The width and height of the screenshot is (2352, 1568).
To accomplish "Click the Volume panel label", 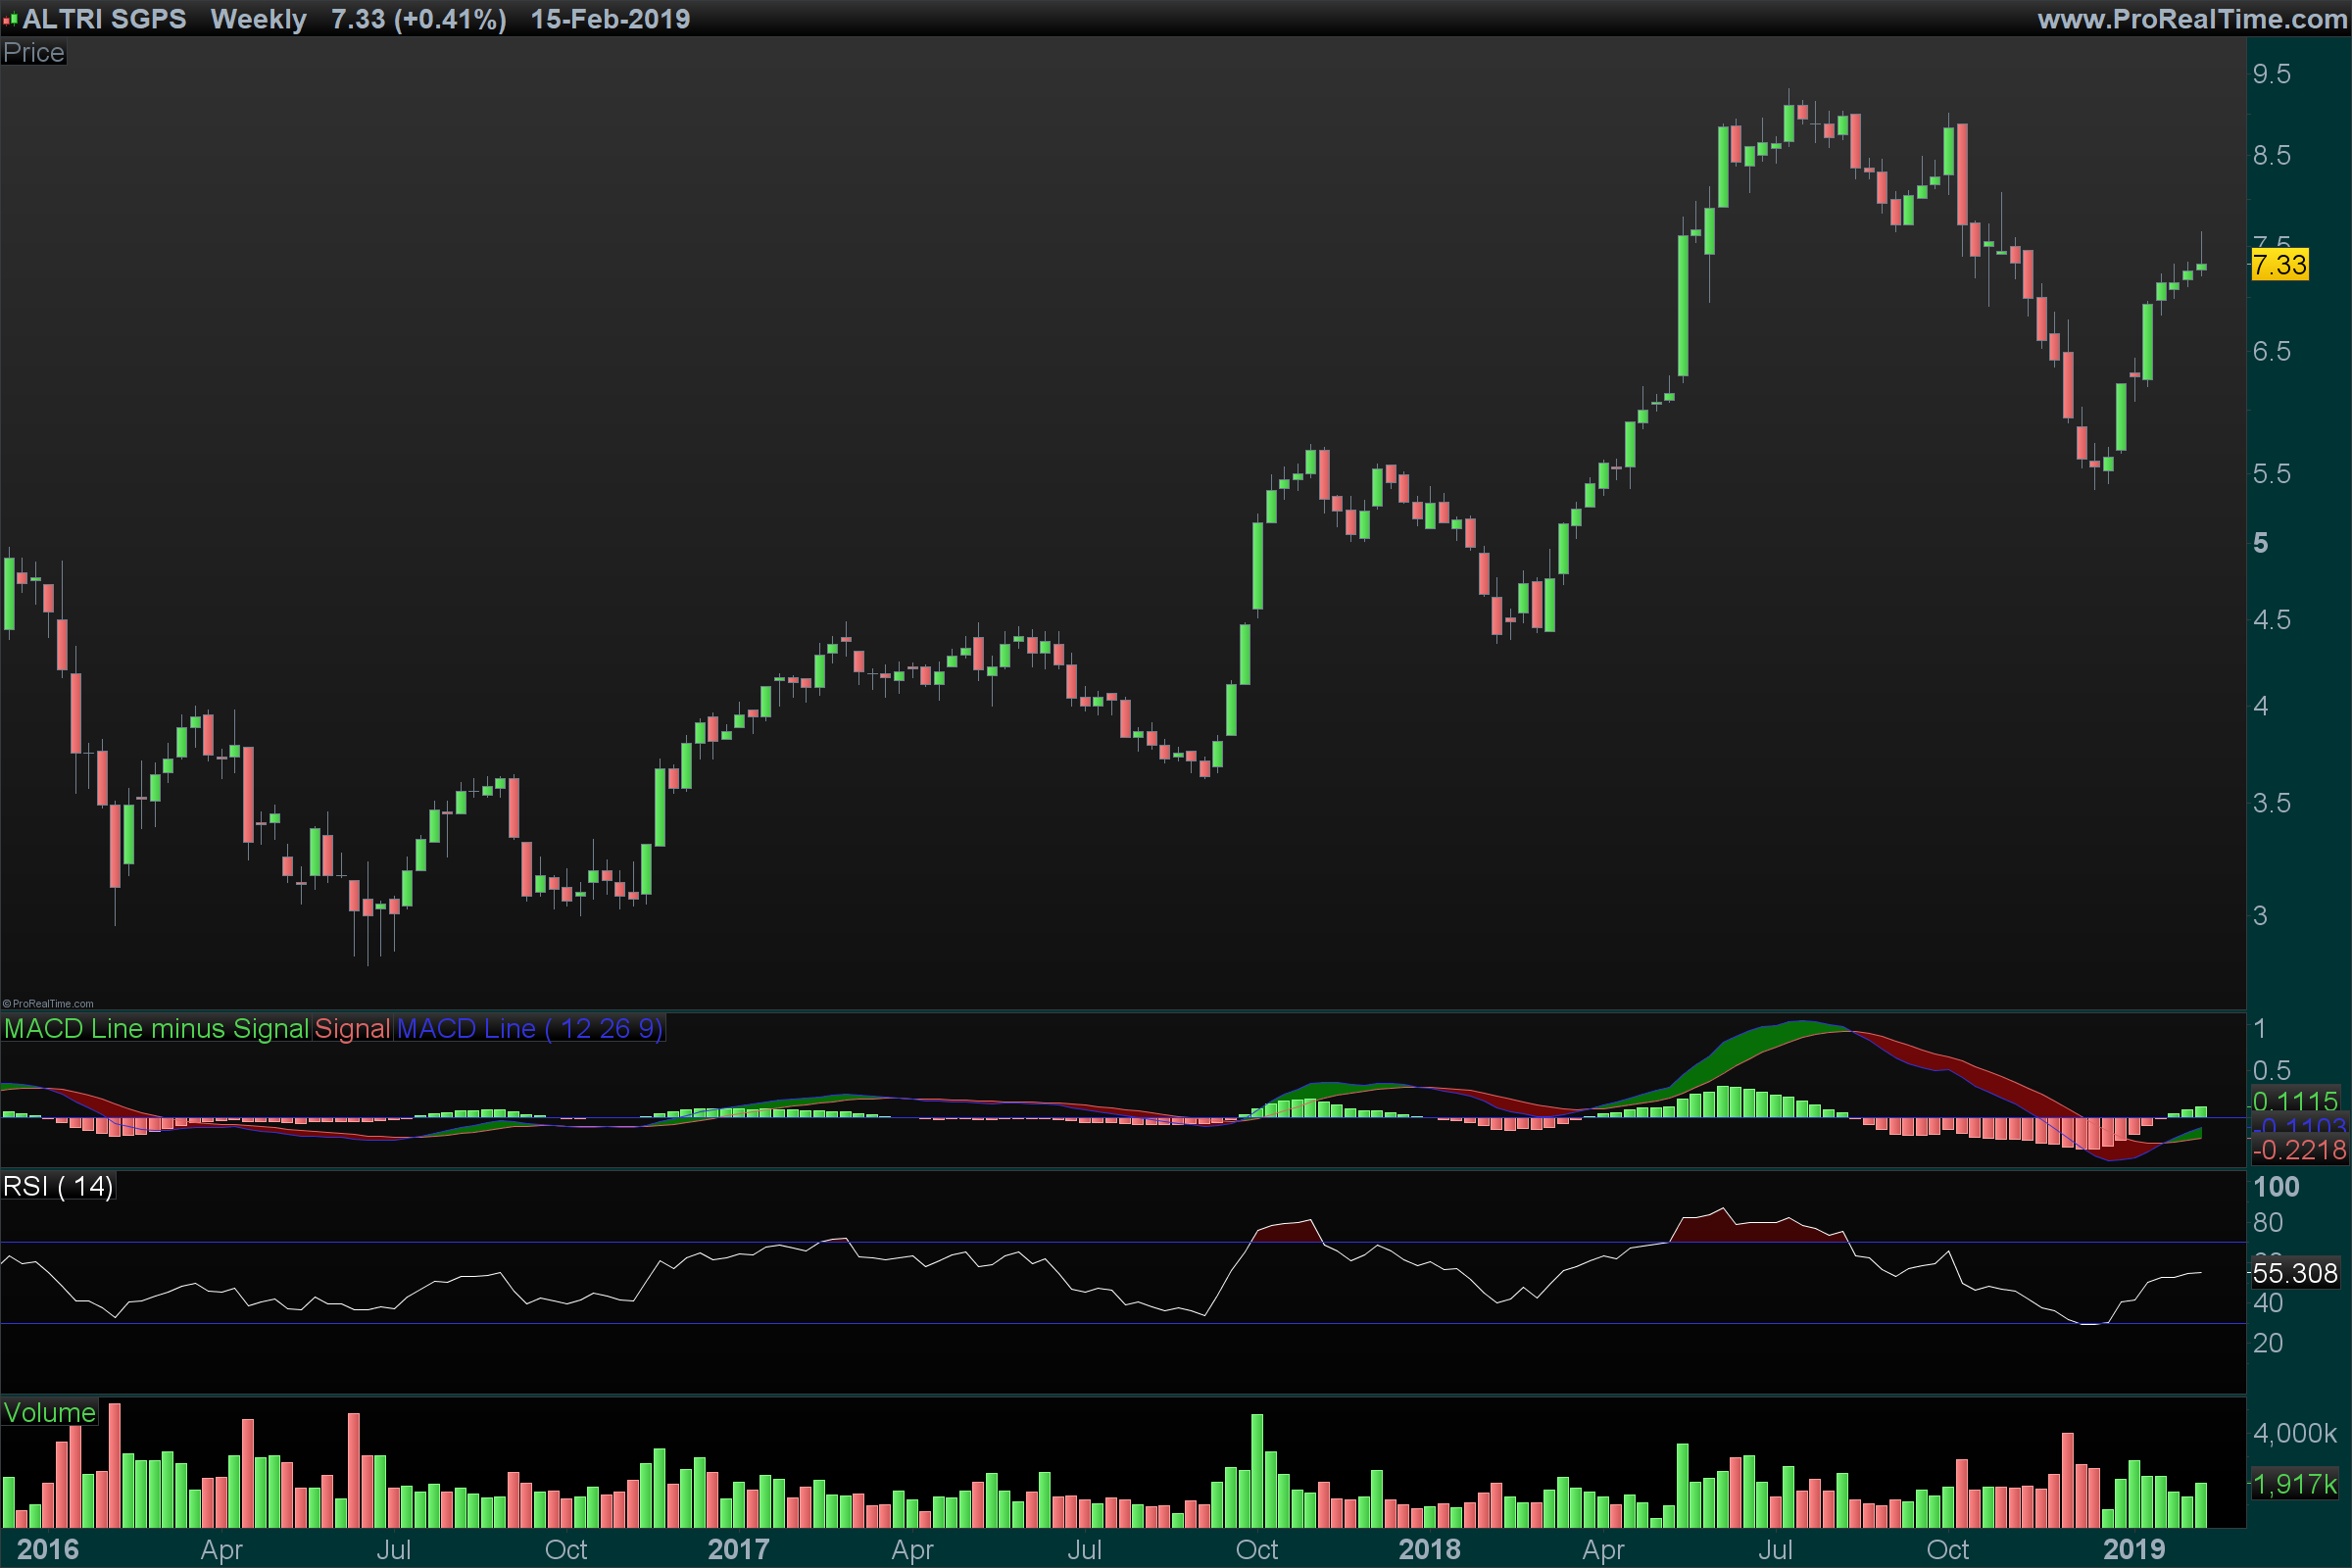I will pyautogui.click(x=49, y=1412).
